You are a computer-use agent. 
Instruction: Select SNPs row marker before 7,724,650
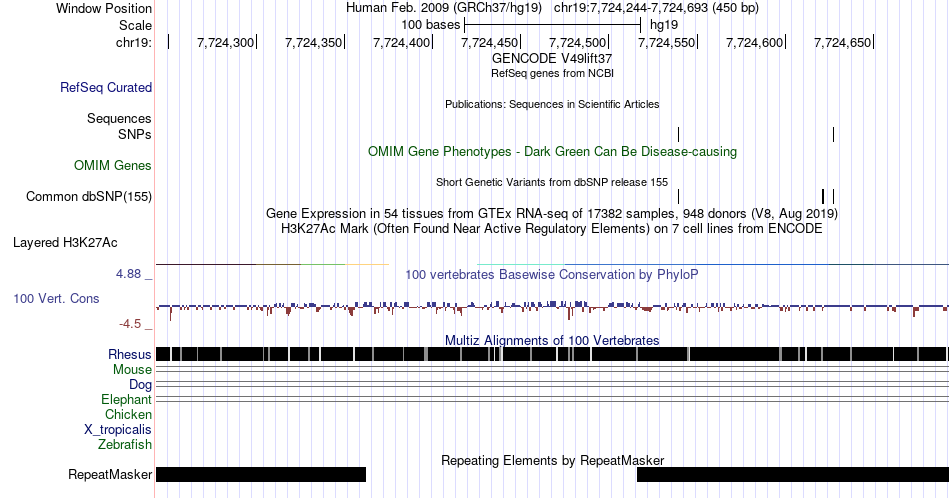834,134
